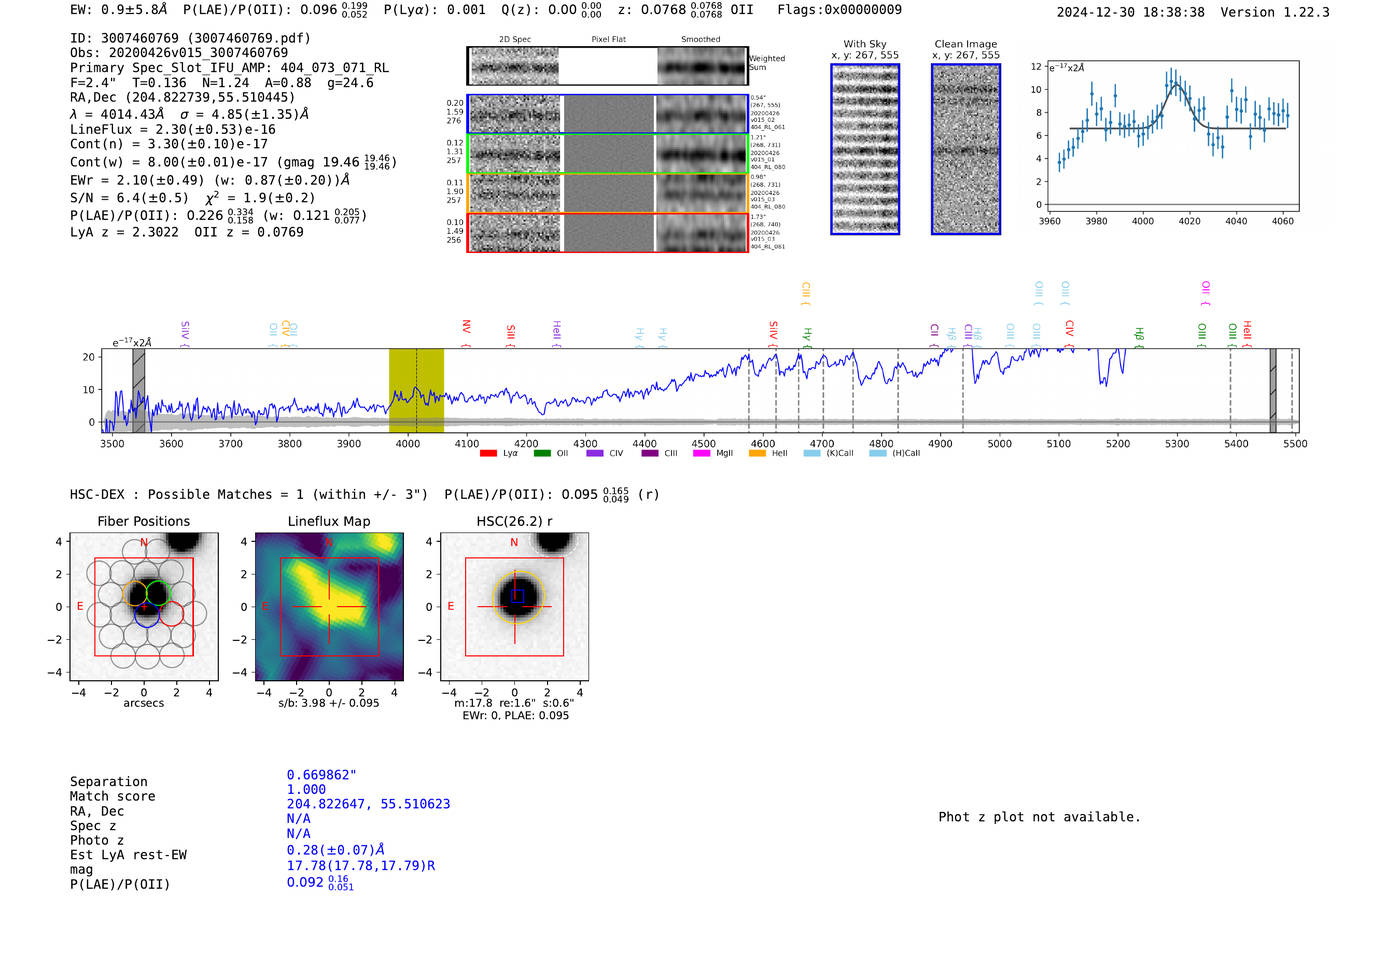Viewport: 1400px width, 953px height.
Task: Click the green Hβ line label
Action: tap(1139, 338)
